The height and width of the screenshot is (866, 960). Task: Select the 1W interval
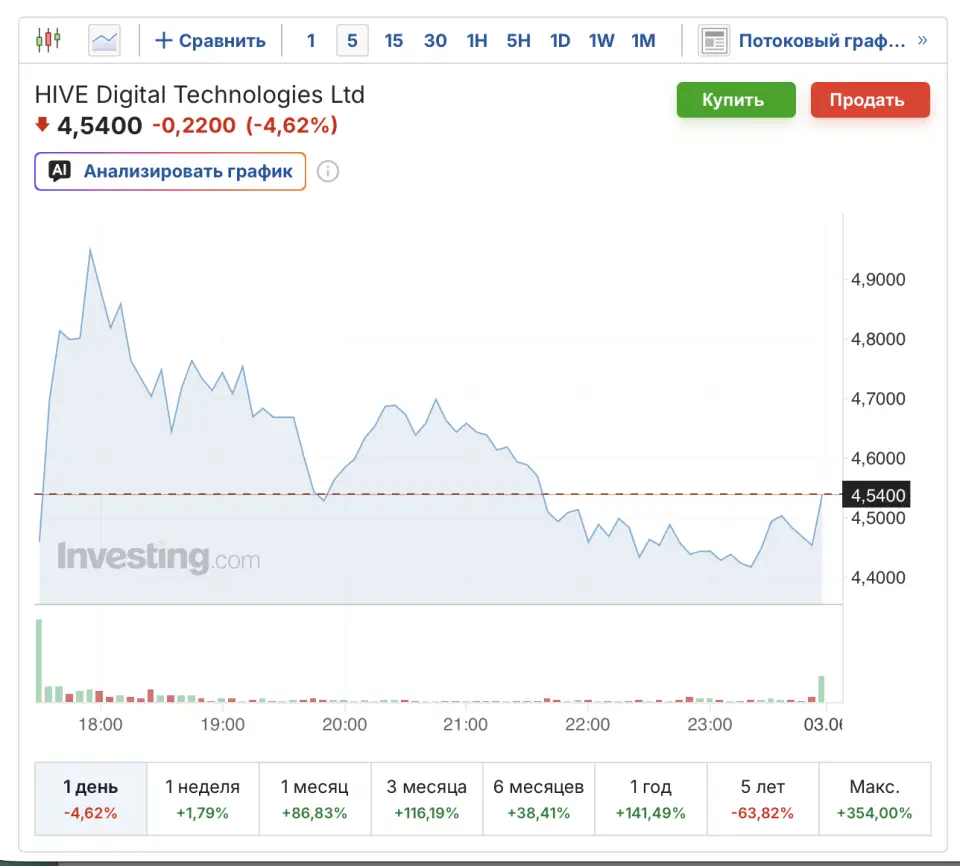point(602,41)
